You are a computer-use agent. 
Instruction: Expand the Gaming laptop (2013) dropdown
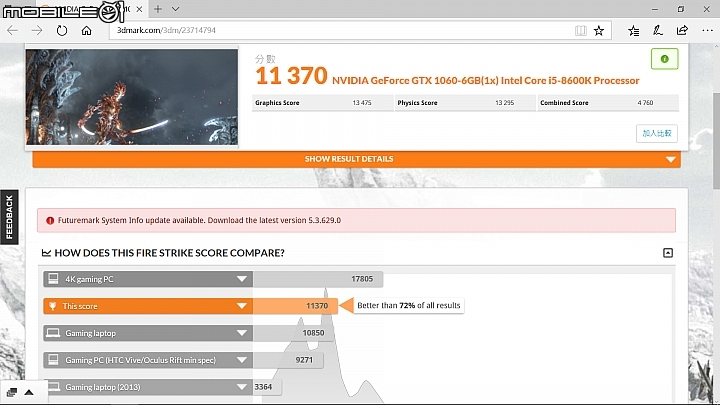tap(242, 388)
